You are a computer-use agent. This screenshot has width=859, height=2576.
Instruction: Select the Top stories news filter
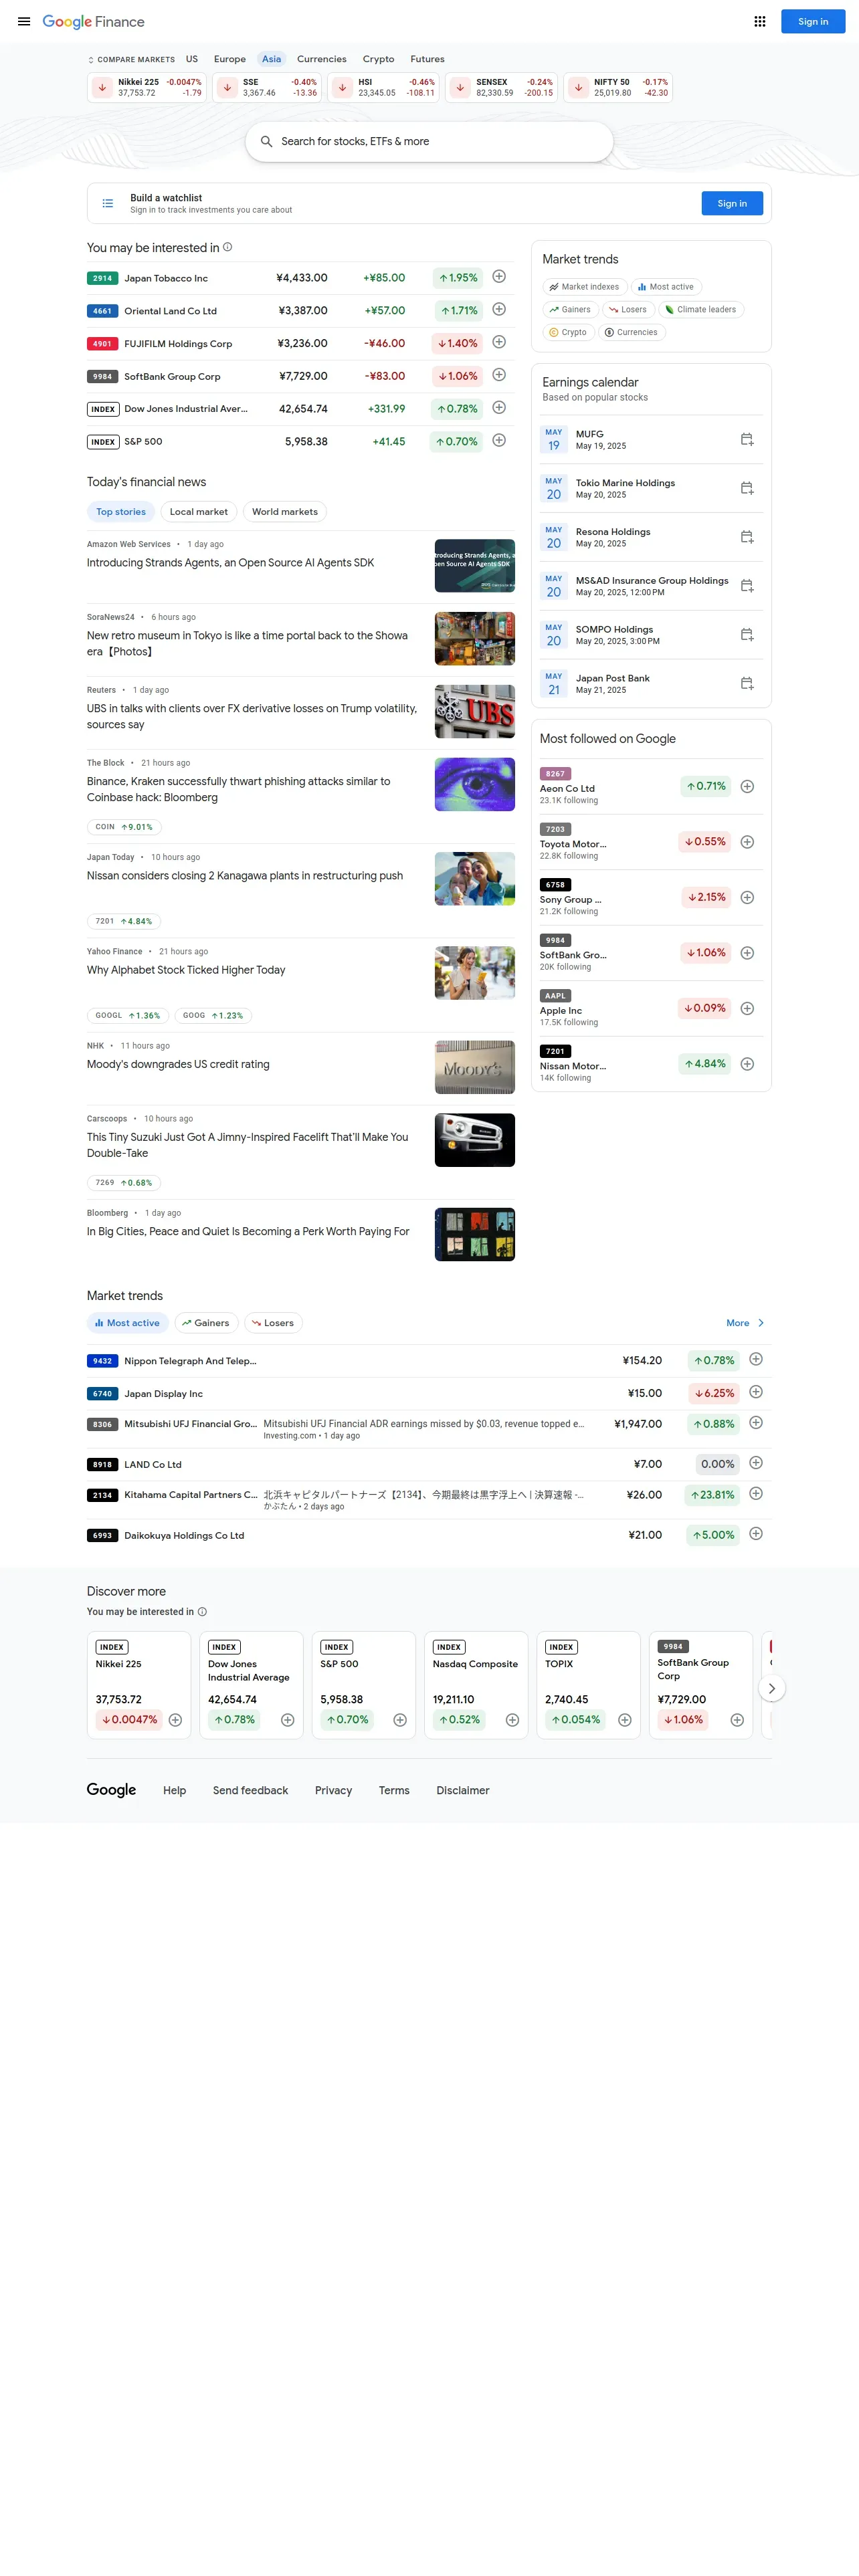[121, 512]
